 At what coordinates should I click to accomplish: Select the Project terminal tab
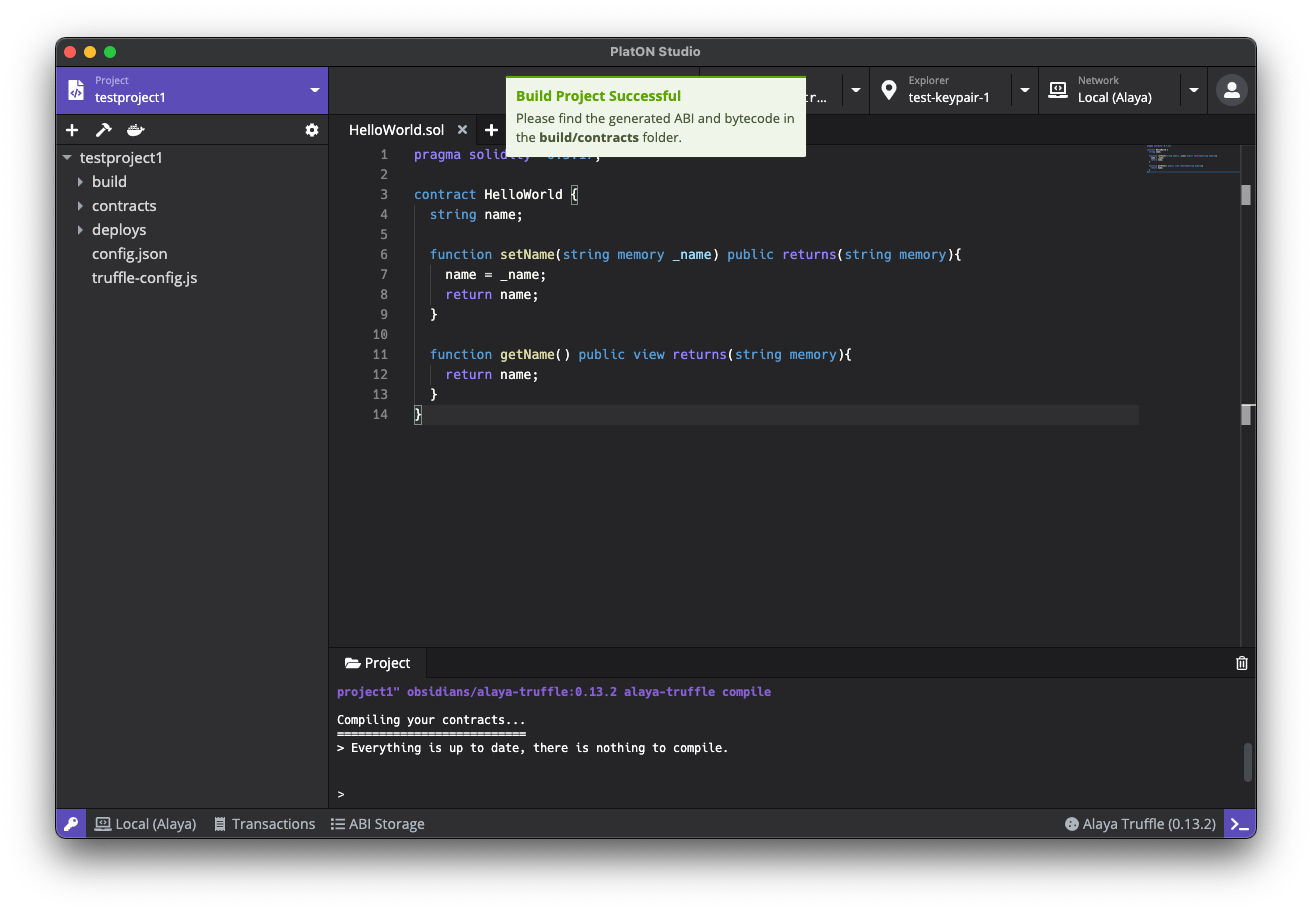click(x=377, y=663)
